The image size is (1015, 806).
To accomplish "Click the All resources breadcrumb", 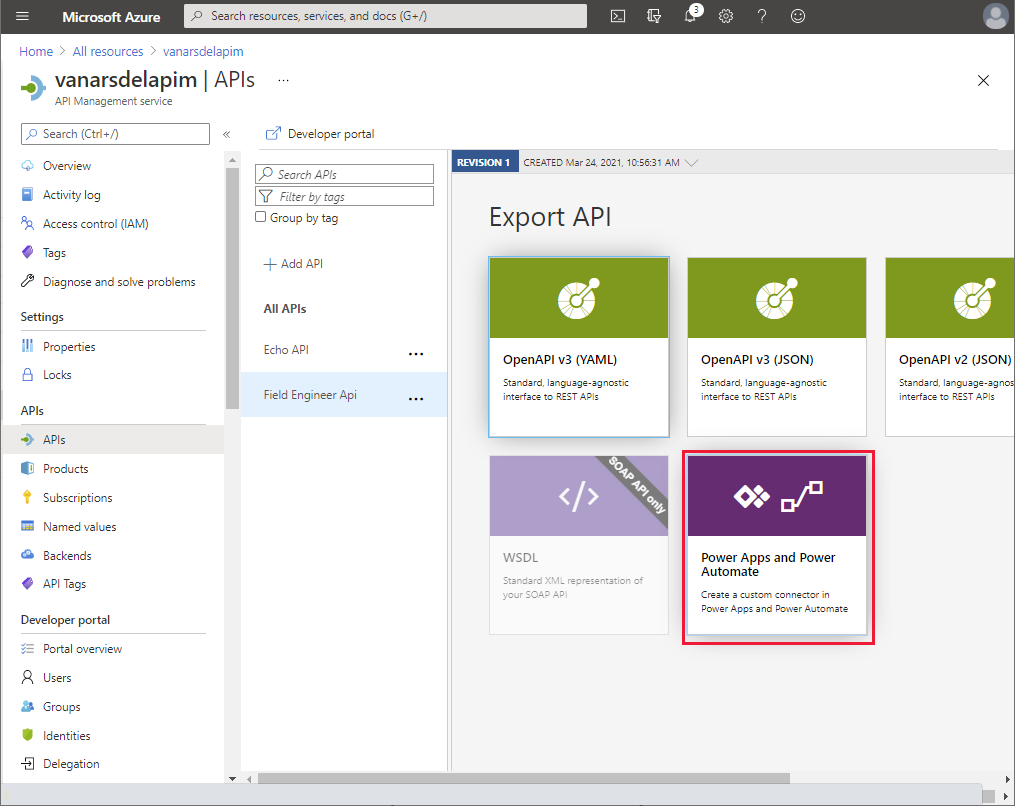I will pos(107,51).
